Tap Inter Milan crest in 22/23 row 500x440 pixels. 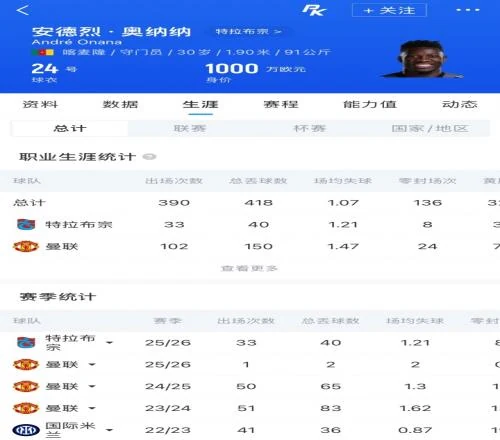click(x=26, y=430)
